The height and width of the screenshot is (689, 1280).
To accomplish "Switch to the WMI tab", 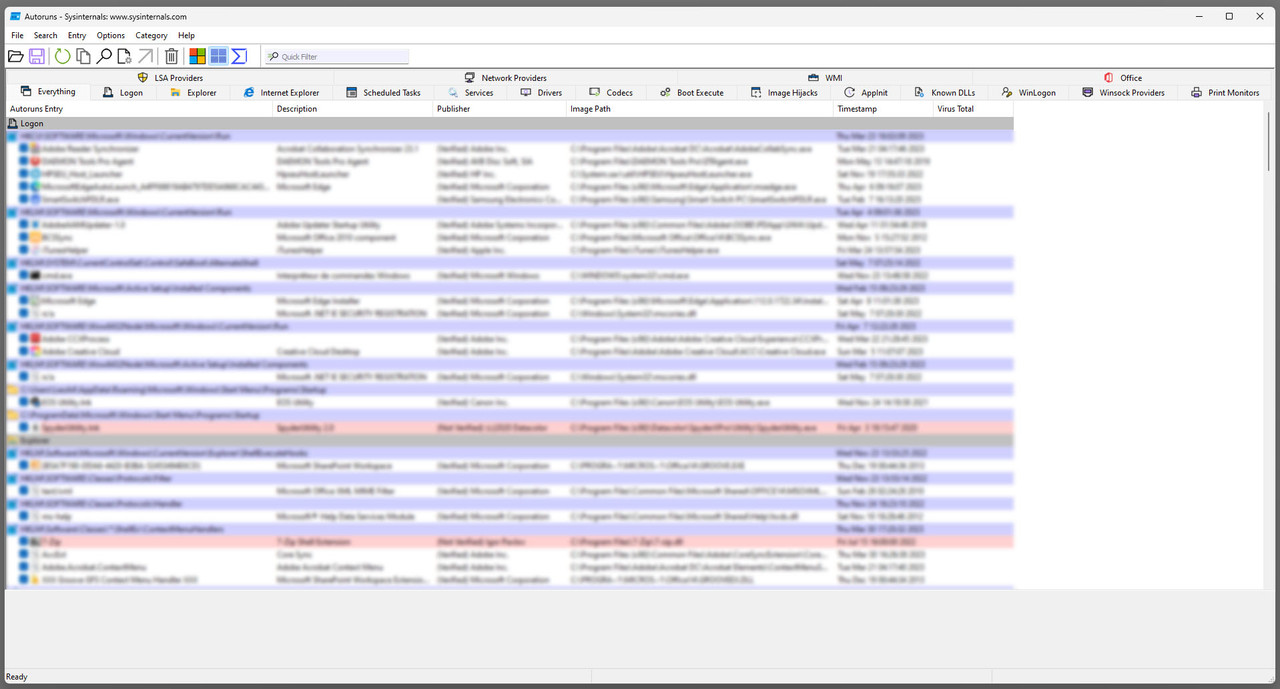I will [x=825, y=77].
